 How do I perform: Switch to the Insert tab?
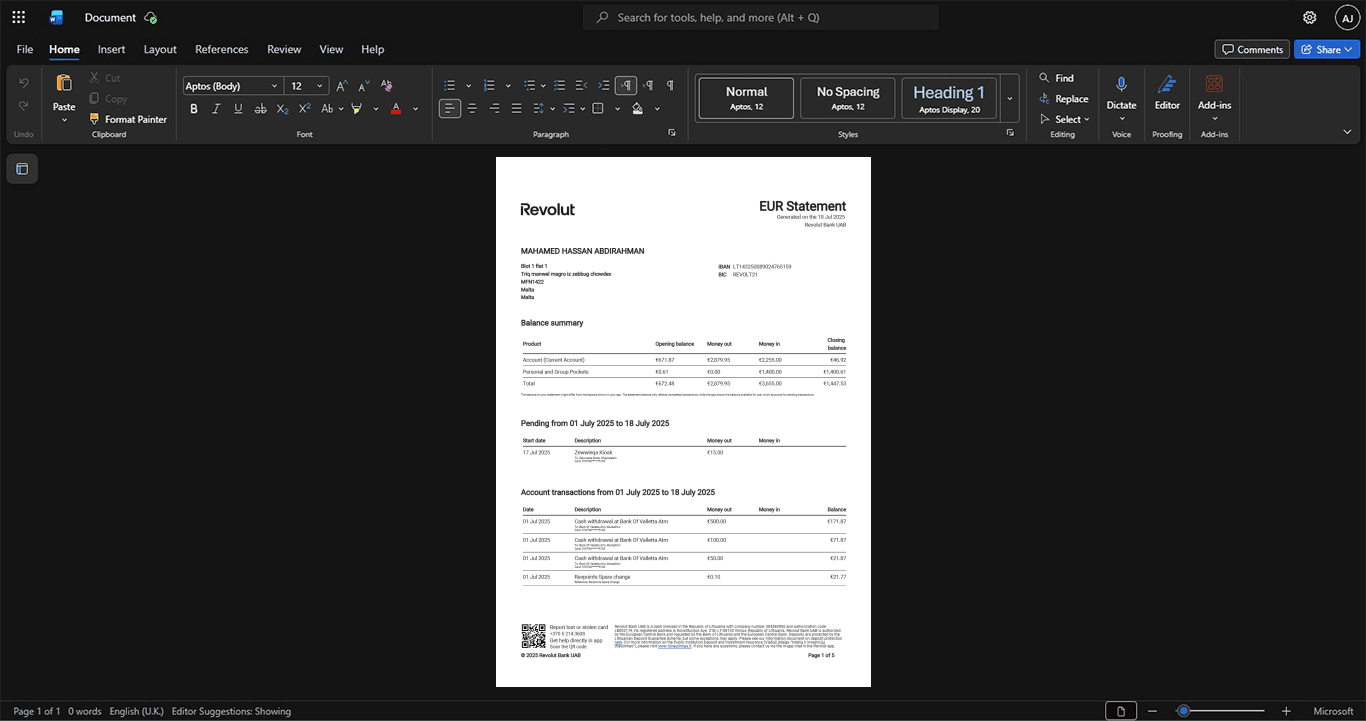(111, 49)
